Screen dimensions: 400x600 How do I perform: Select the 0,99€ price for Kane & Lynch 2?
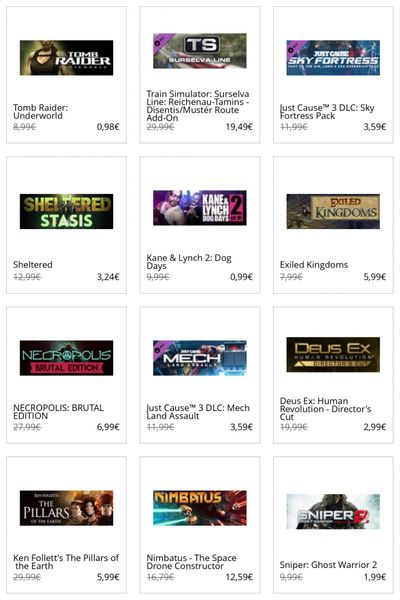coord(242,277)
